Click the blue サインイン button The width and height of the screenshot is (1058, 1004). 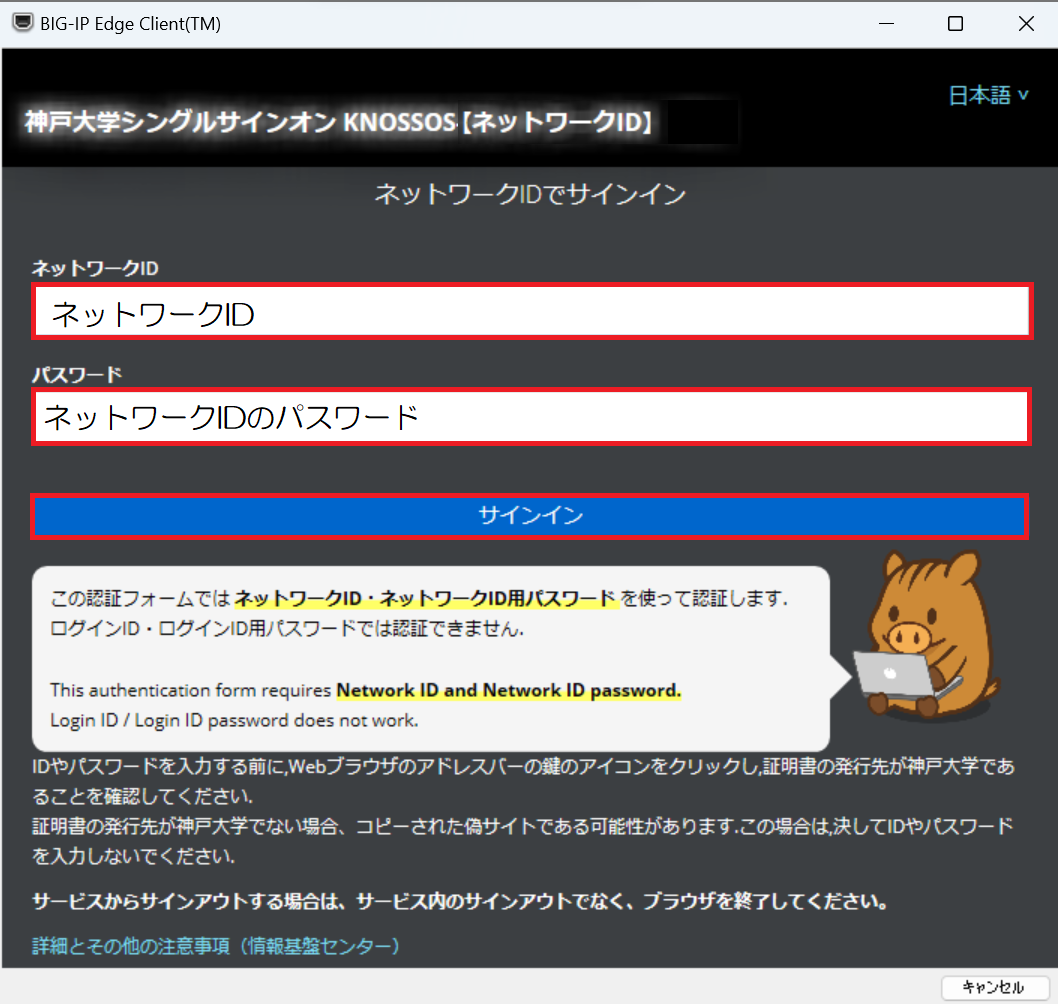pos(530,516)
